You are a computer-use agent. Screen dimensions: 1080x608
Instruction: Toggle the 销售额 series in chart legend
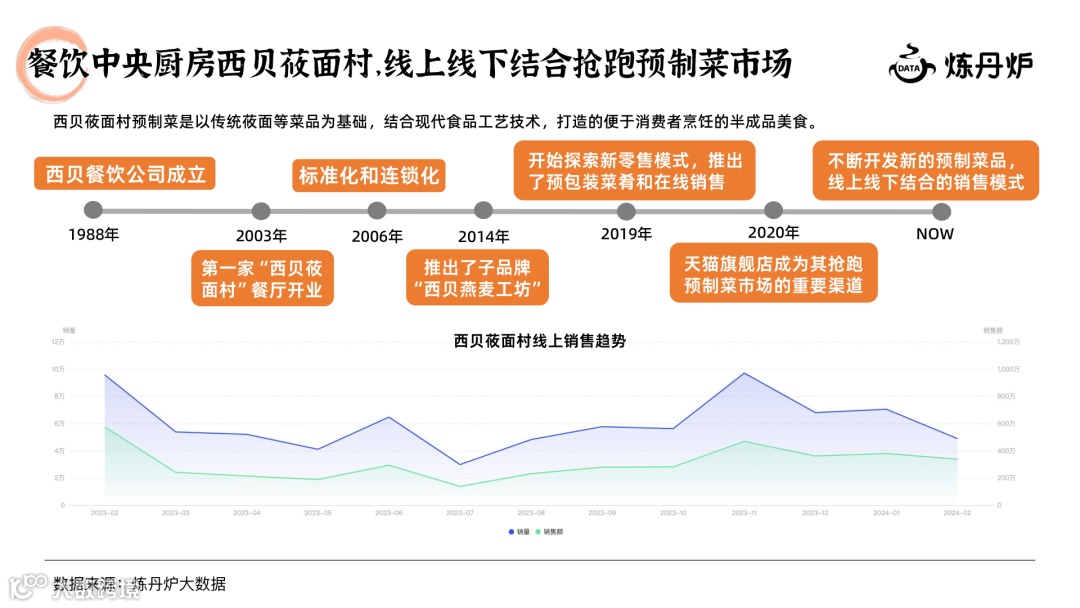pyautogui.click(x=549, y=532)
